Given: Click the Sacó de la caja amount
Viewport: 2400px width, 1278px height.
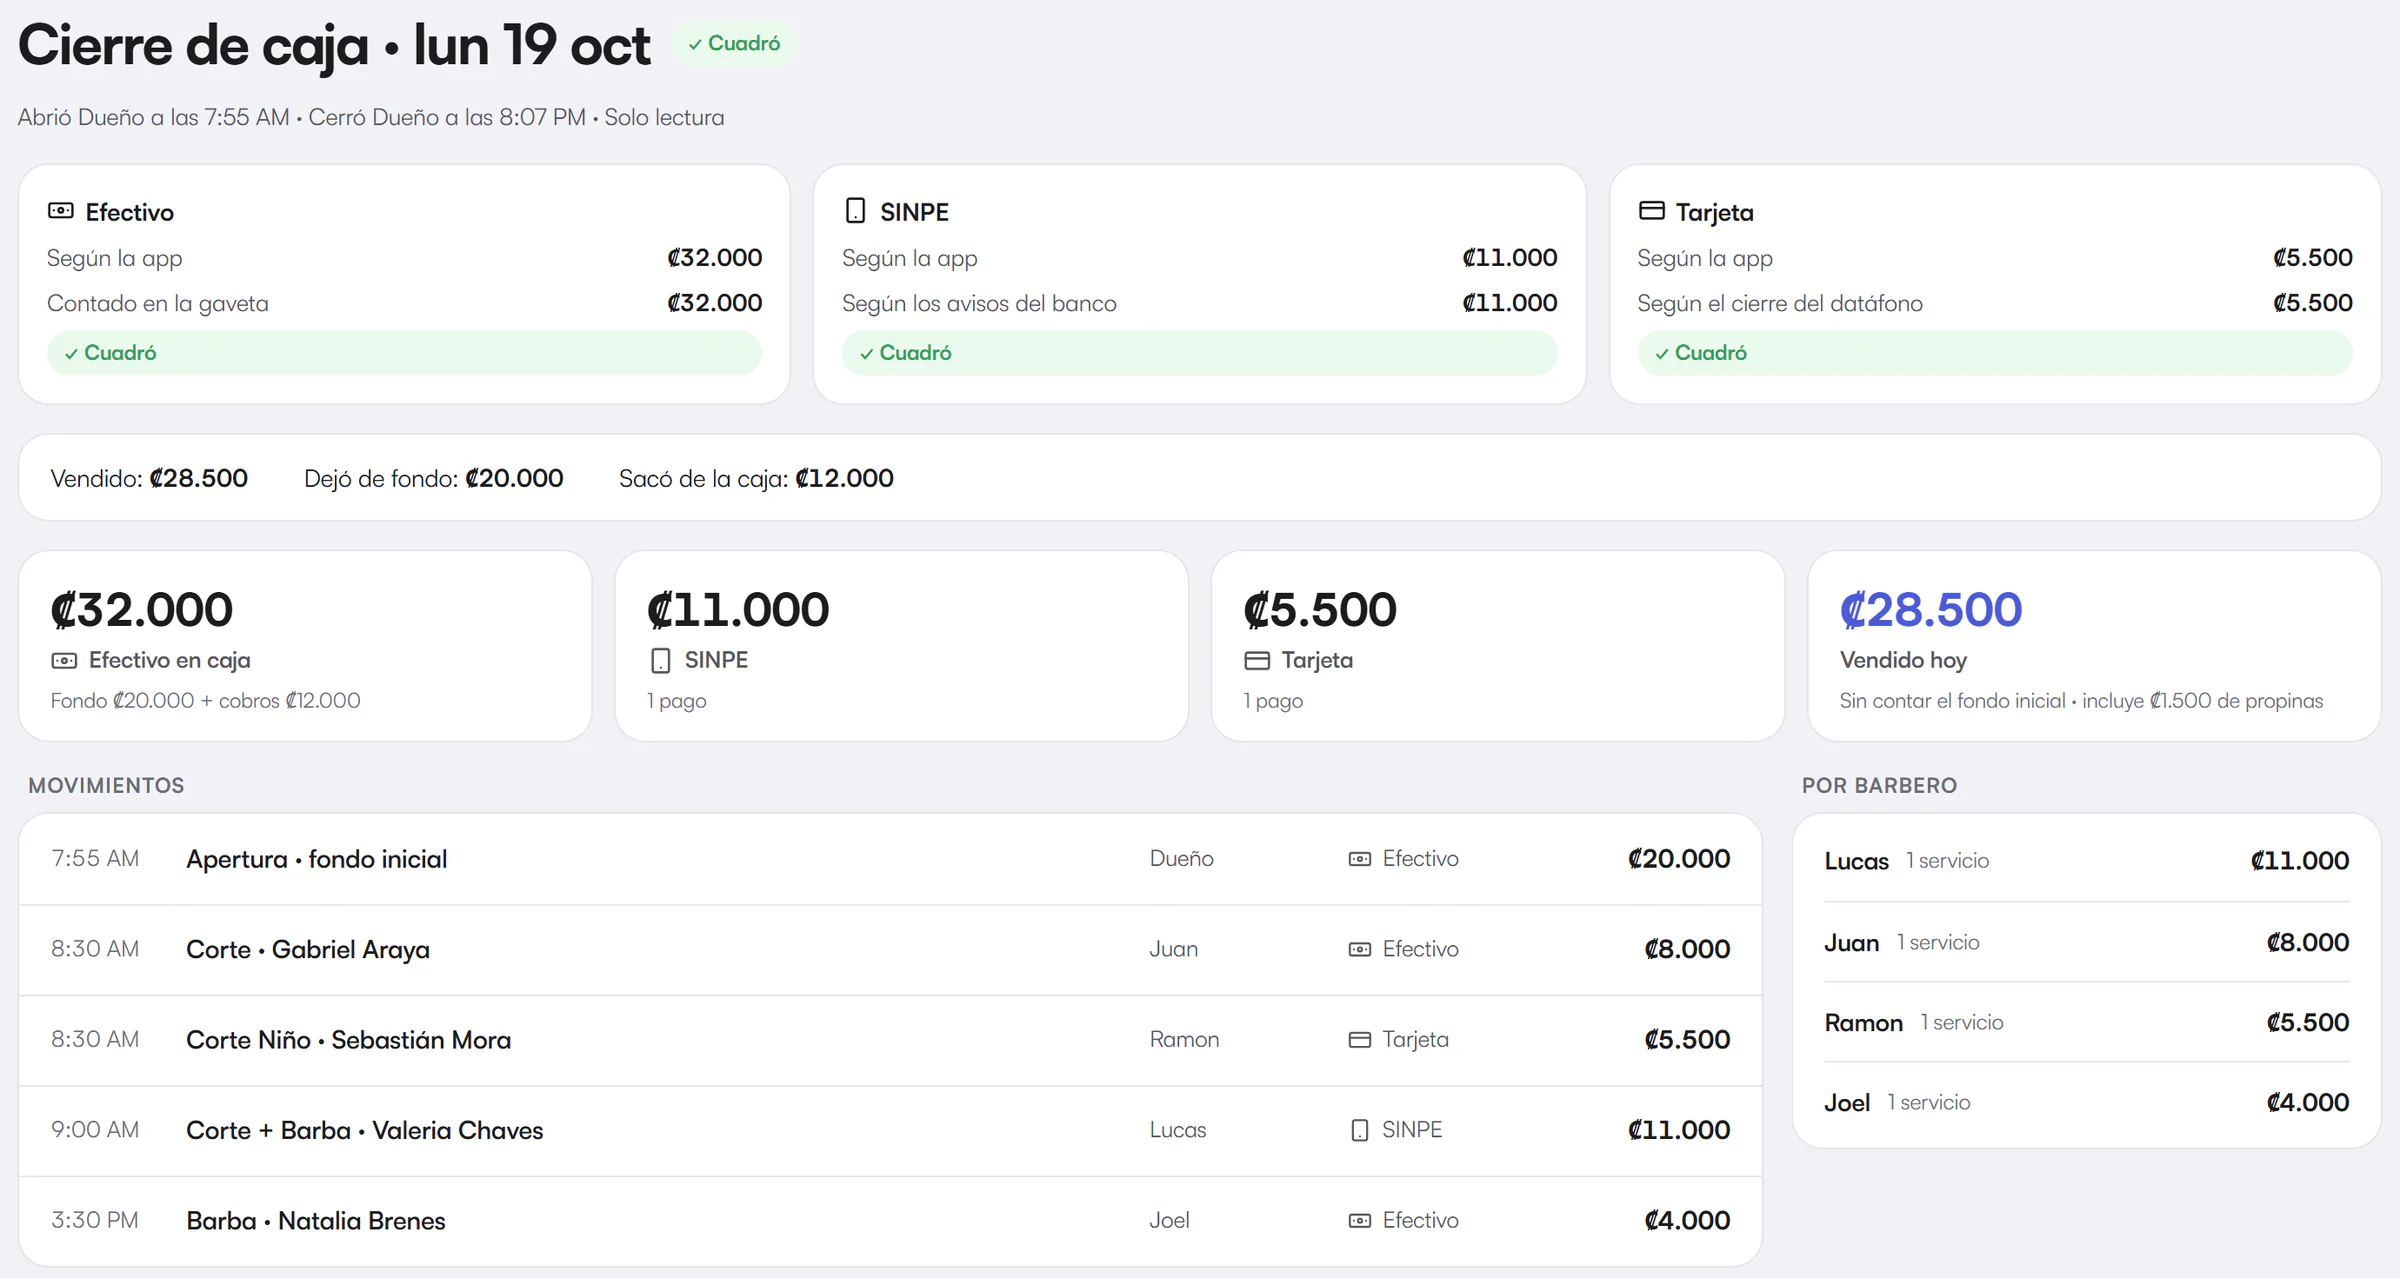Looking at the screenshot, I should coord(844,479).
